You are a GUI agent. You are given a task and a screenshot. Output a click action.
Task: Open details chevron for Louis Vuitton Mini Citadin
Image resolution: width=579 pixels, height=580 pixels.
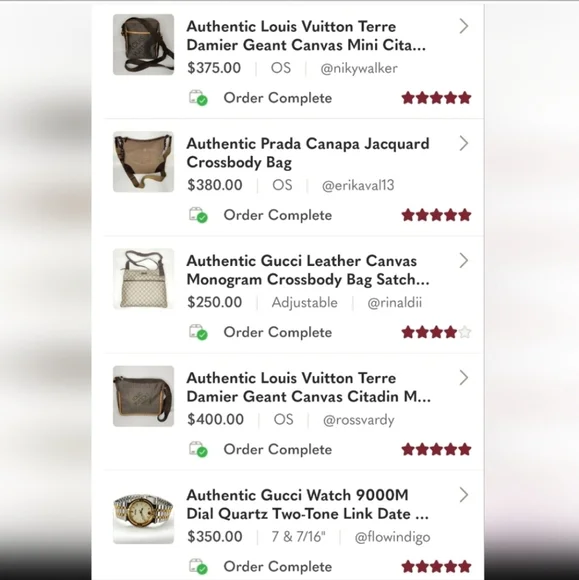pos(464,26)
